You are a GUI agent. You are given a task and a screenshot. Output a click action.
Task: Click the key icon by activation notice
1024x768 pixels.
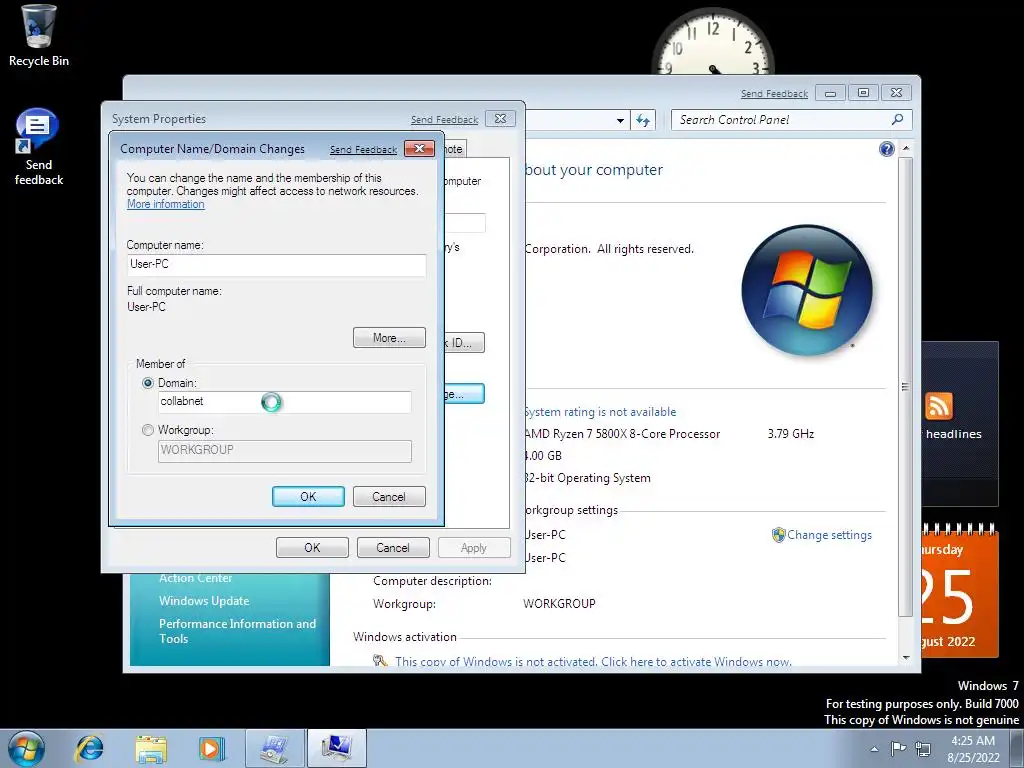point(380,660)
